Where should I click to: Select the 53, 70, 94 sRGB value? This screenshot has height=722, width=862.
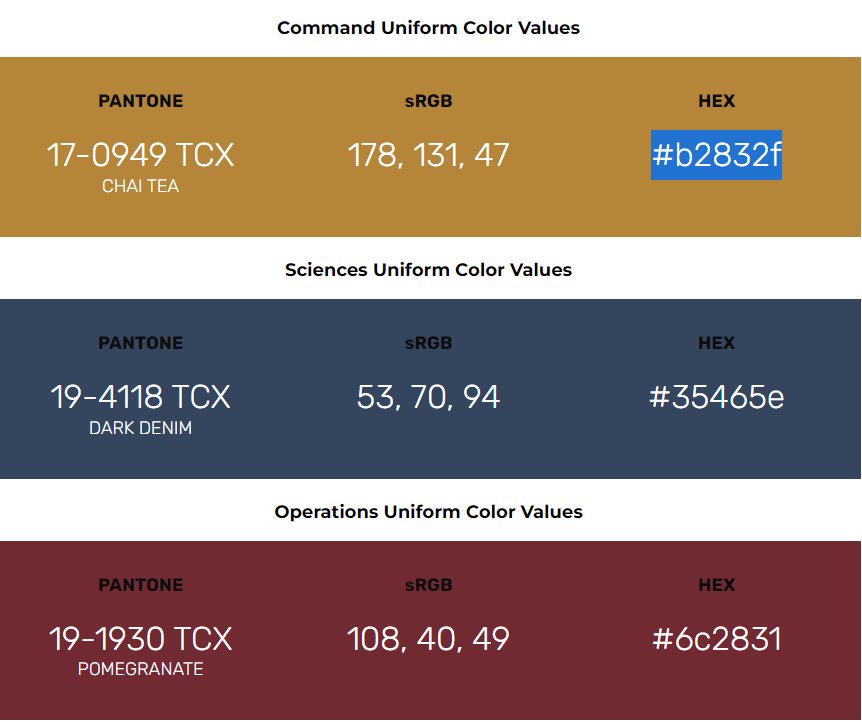429,397
